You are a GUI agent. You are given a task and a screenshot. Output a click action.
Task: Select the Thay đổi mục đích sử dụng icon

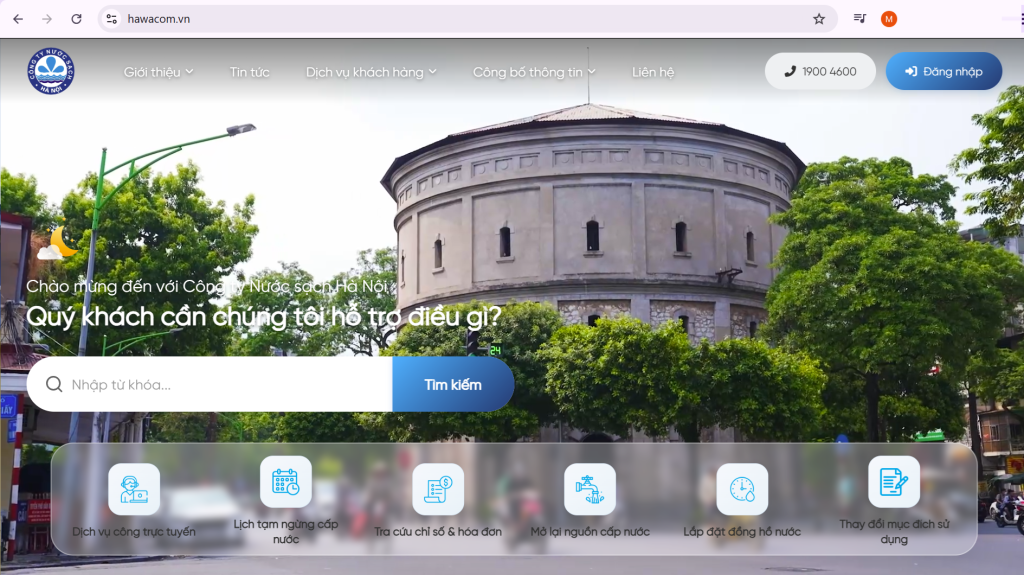[x=894, y=482]
